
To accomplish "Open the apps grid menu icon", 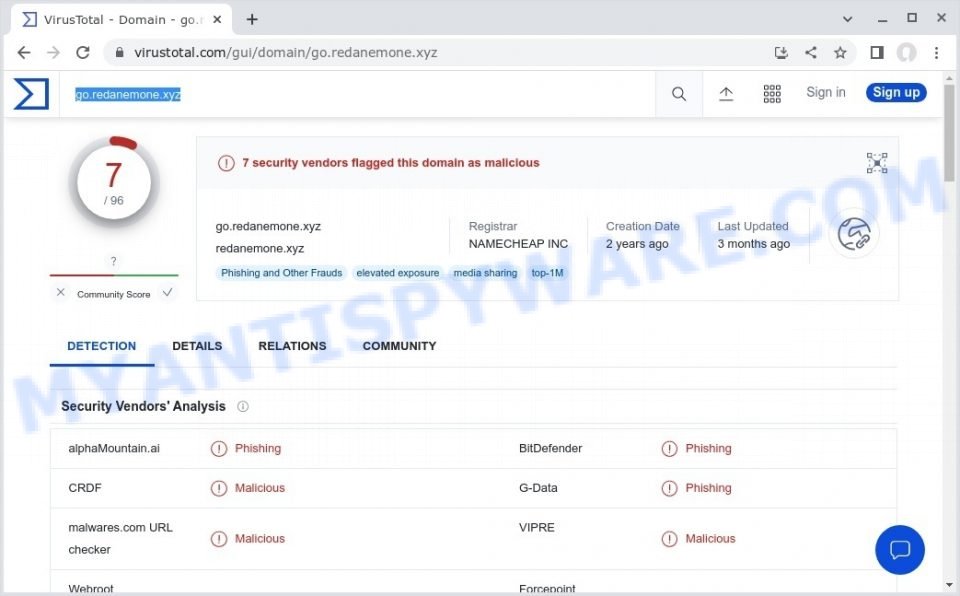I will [772, 94].
